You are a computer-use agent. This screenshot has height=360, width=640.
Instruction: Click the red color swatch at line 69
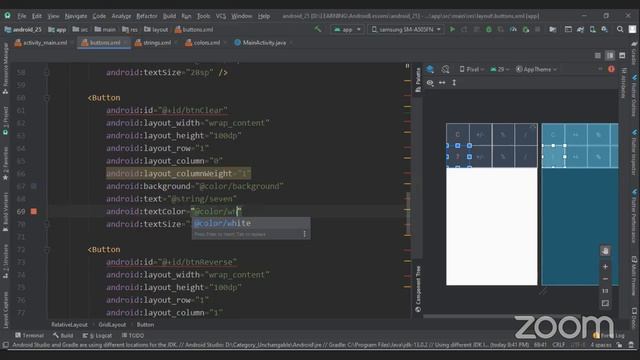tap(34, 211)
